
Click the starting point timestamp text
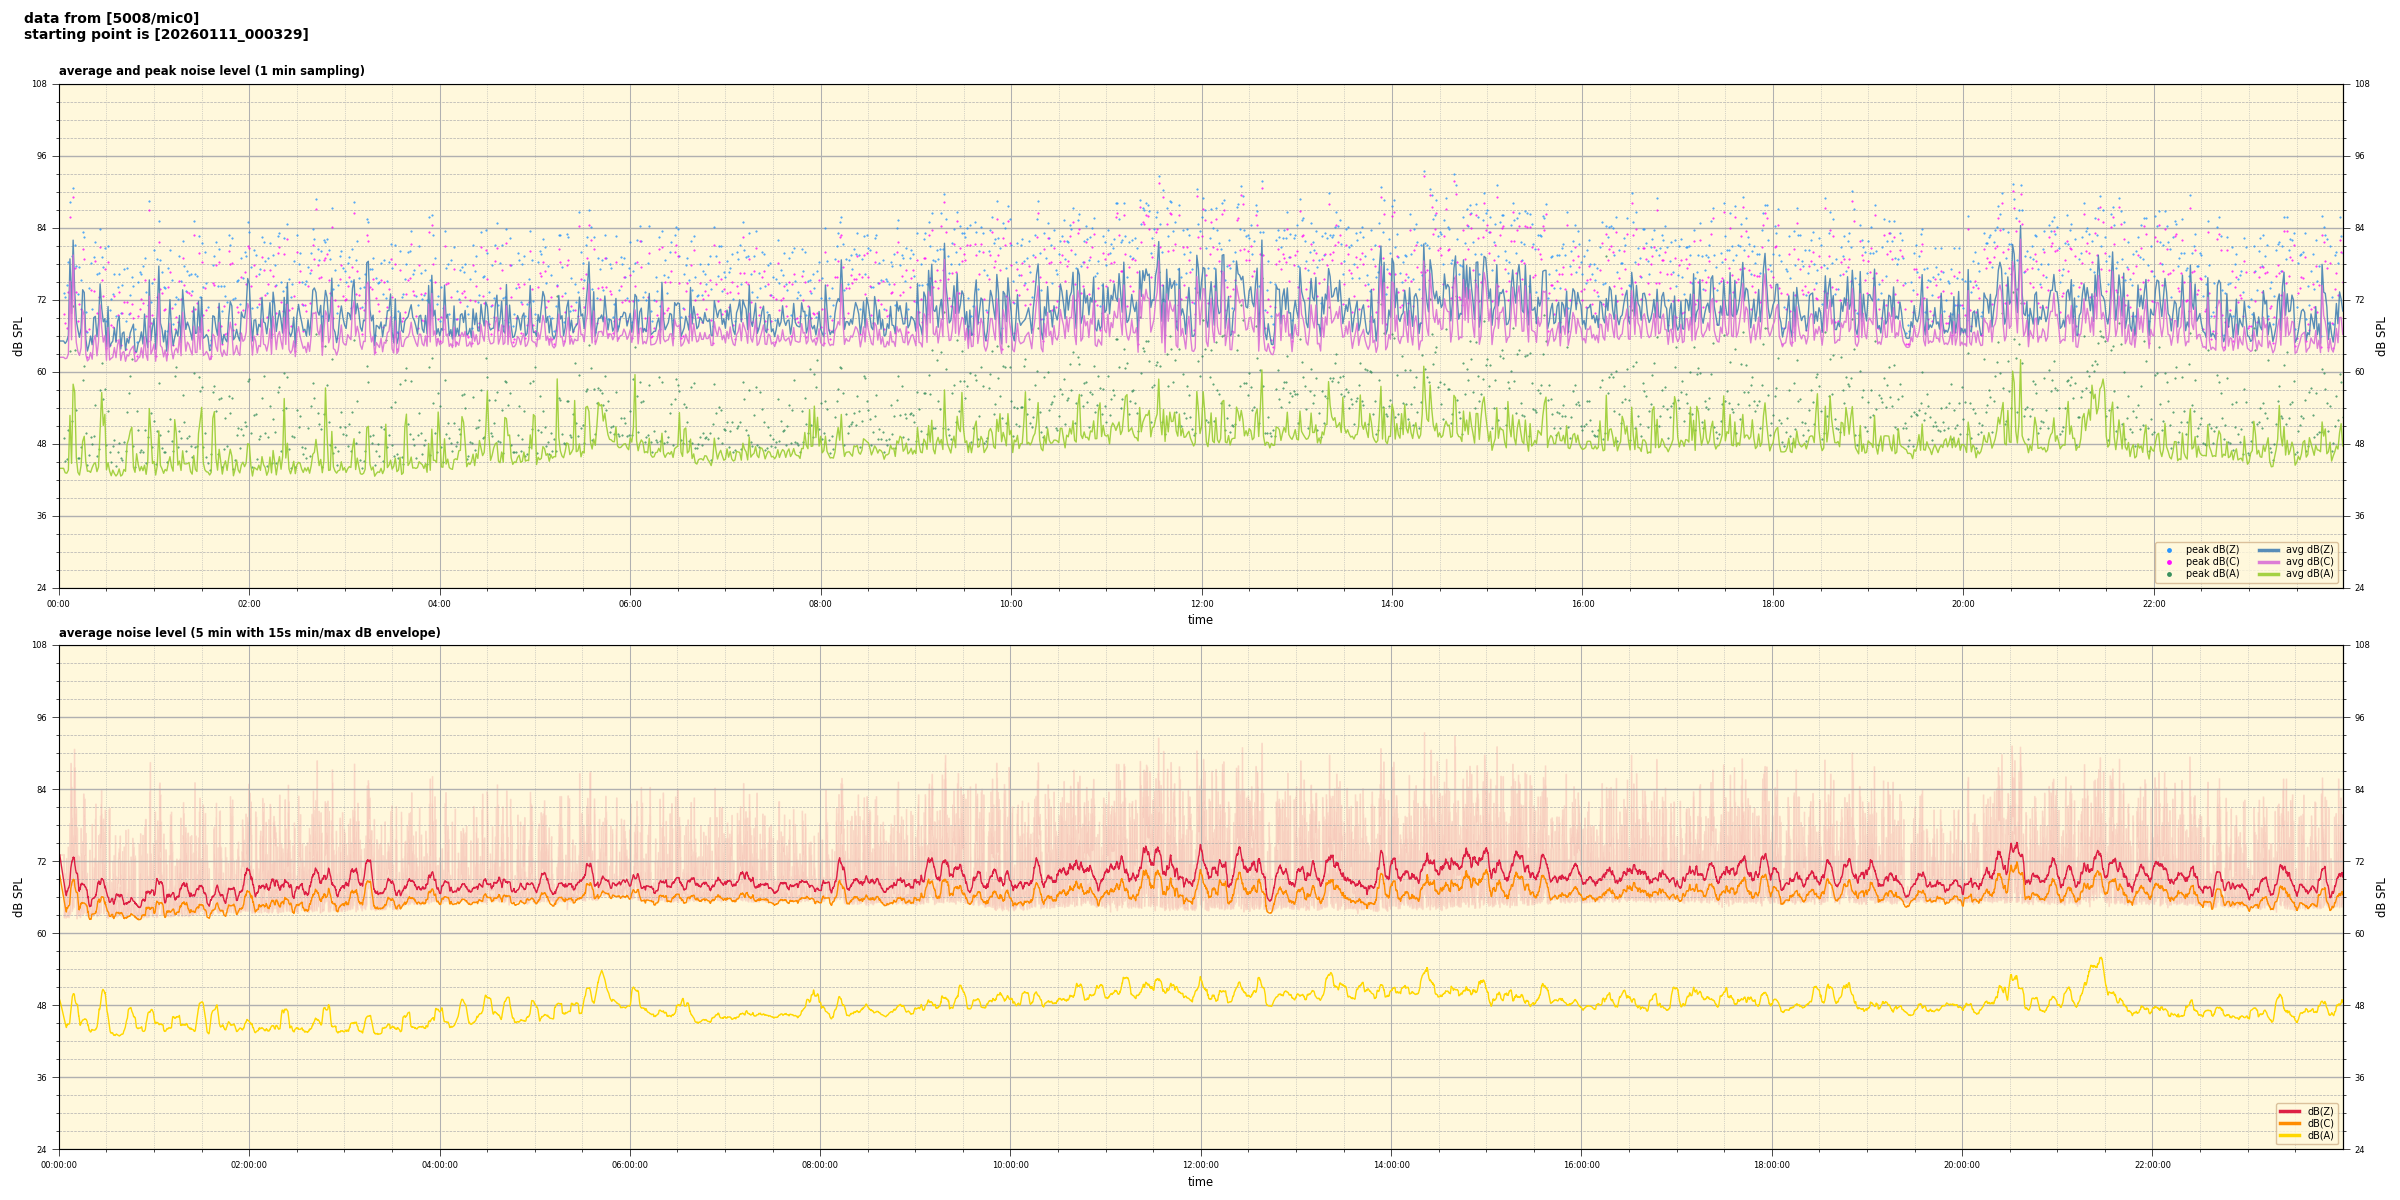pyautogui.click(x=166, y=34)
